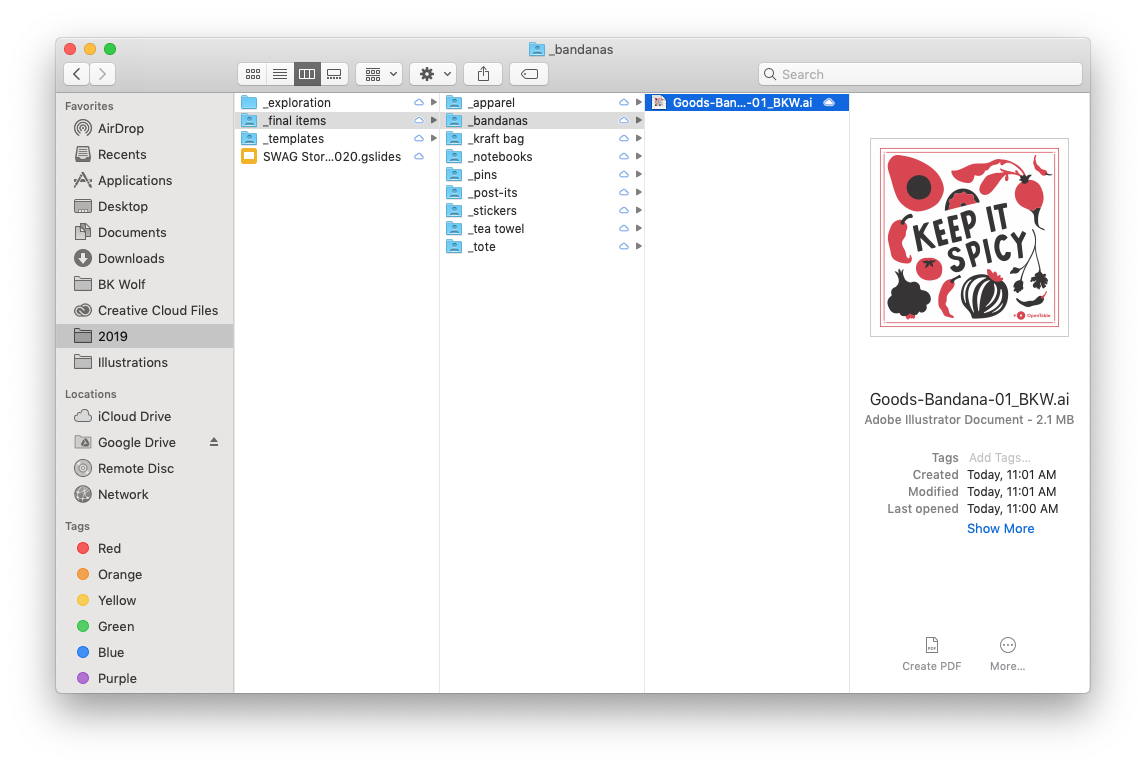Viewport: 1146px width, 767px height.
Task: Switch to icon view in toolbar
Action: pyautogui.click(x=253, y=74)
